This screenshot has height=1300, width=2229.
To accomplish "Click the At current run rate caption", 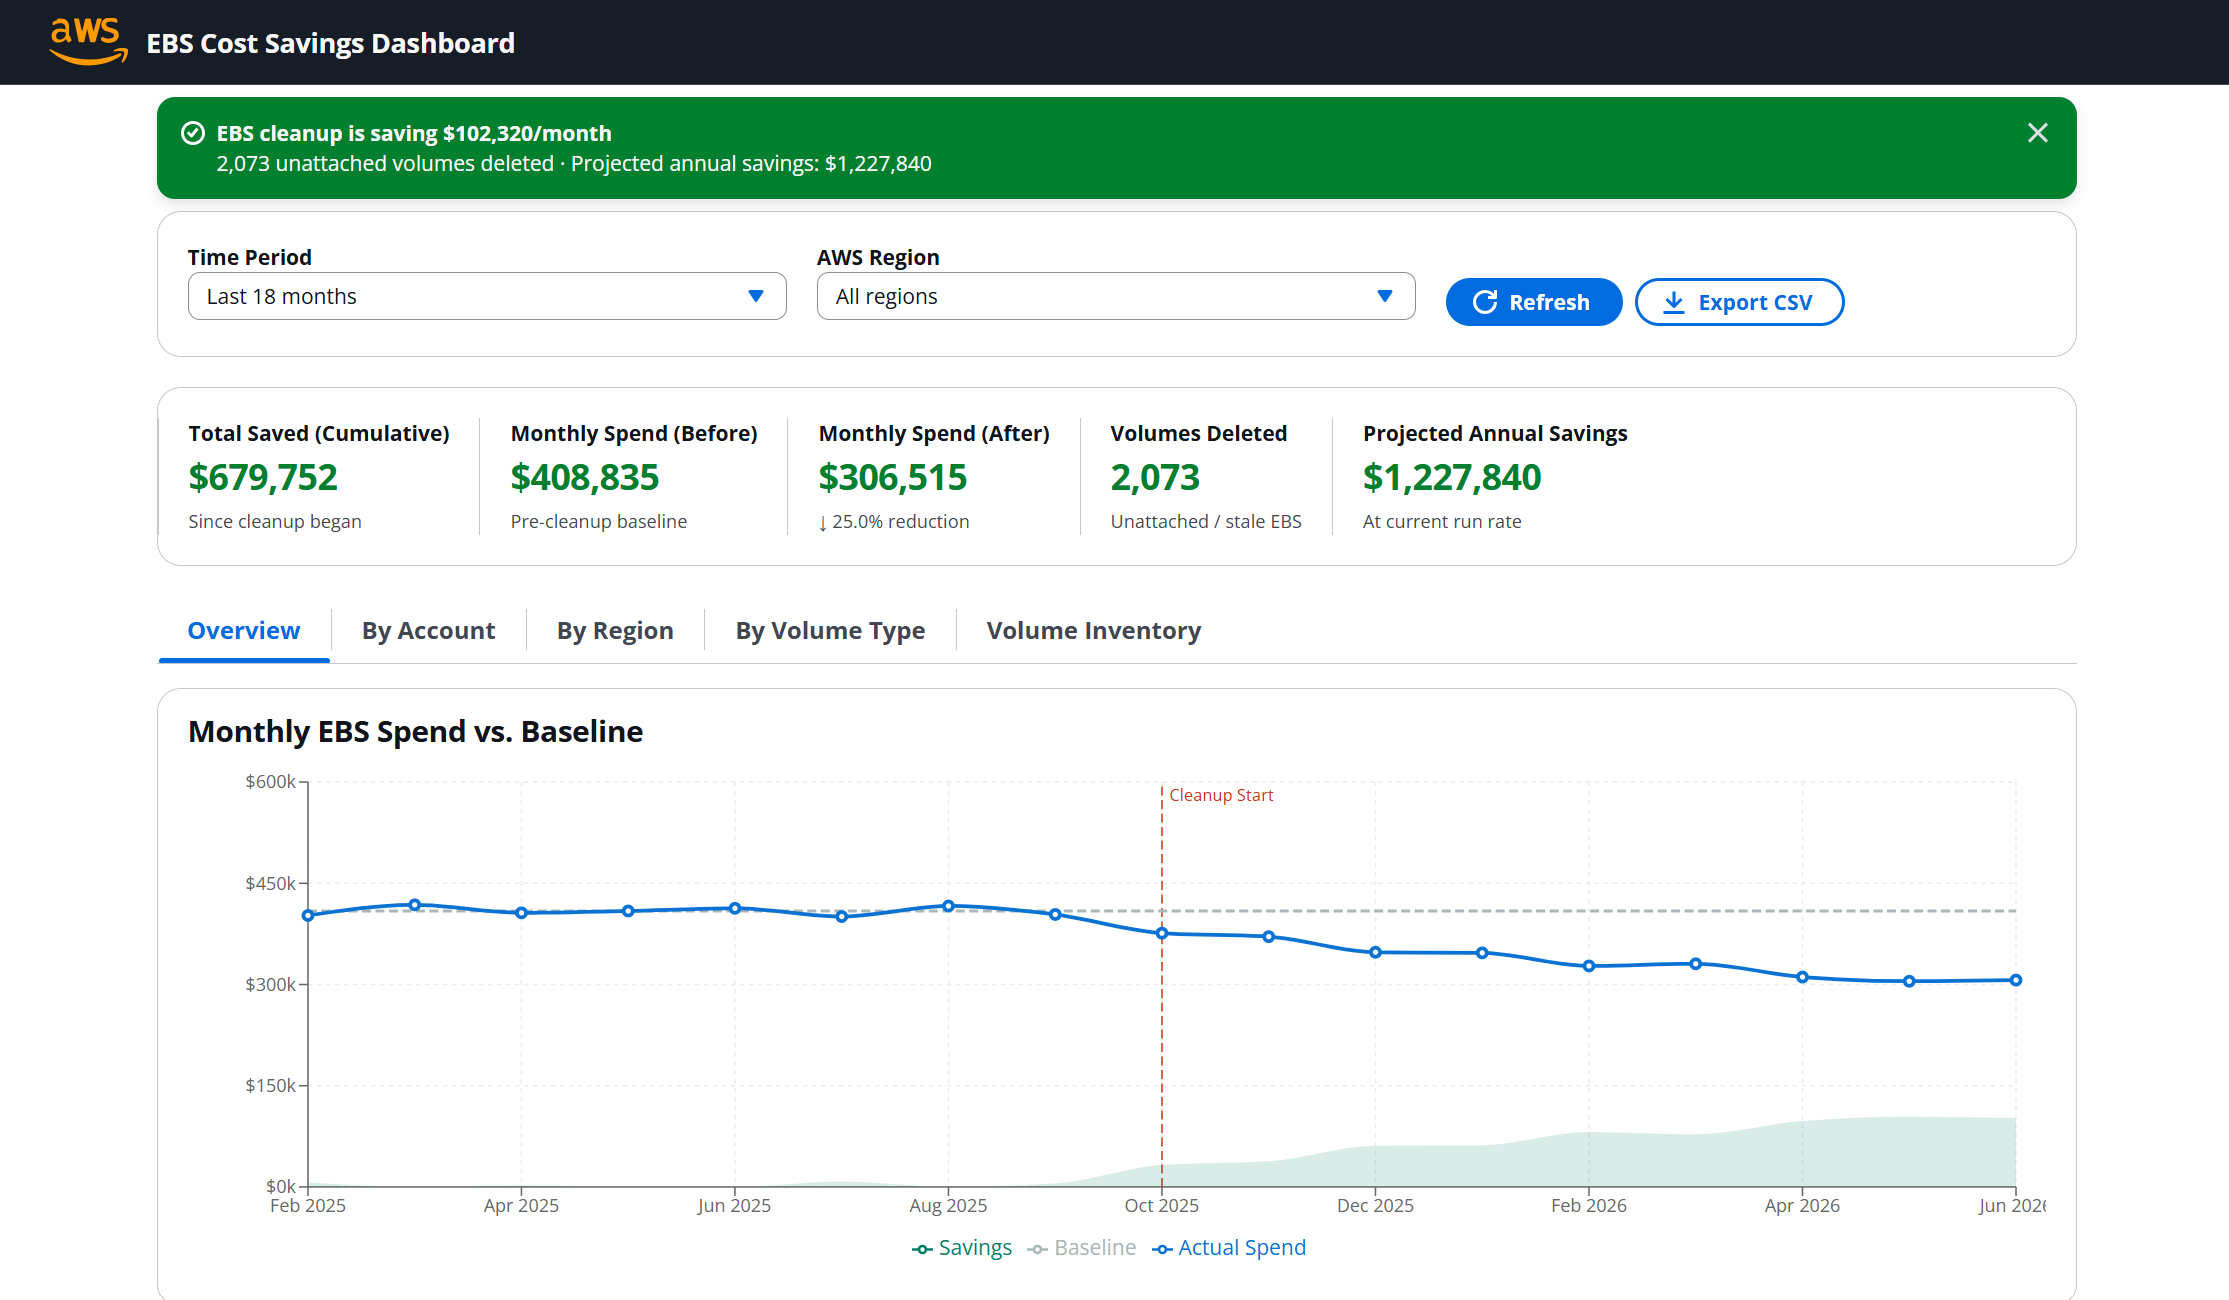I will [1442, 522].
